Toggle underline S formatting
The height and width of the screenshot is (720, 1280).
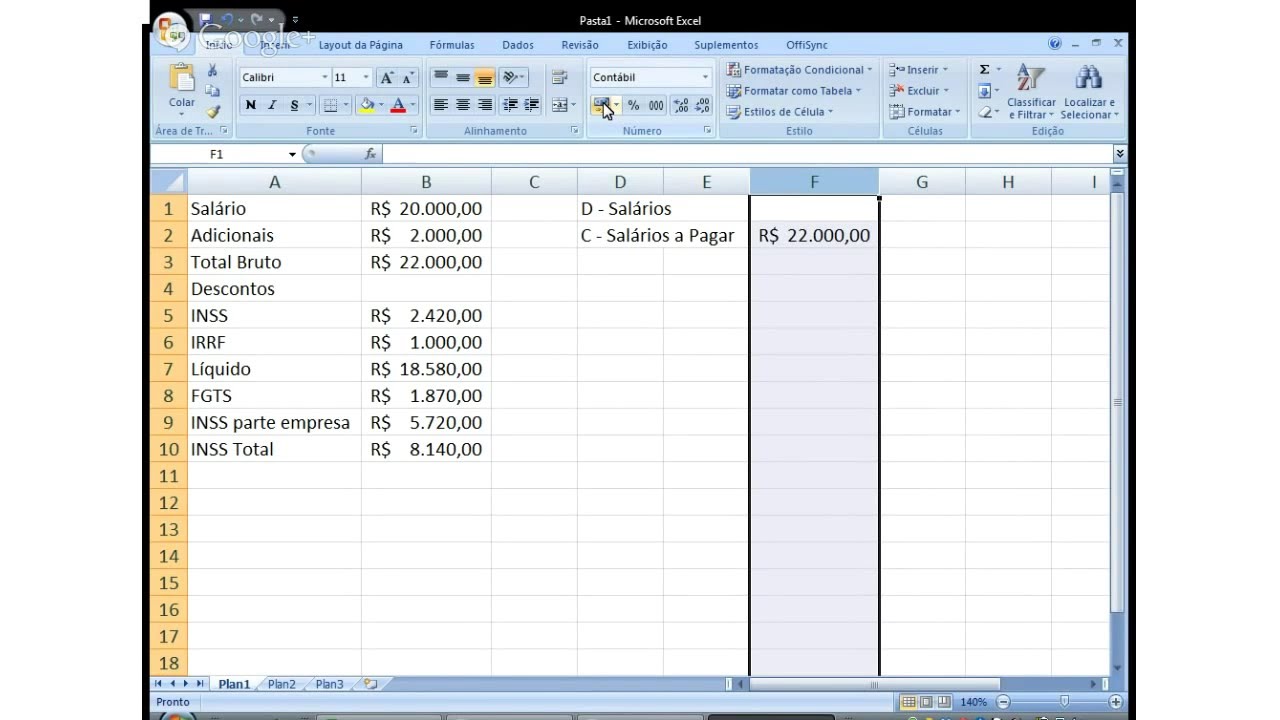tap(294, 105)
